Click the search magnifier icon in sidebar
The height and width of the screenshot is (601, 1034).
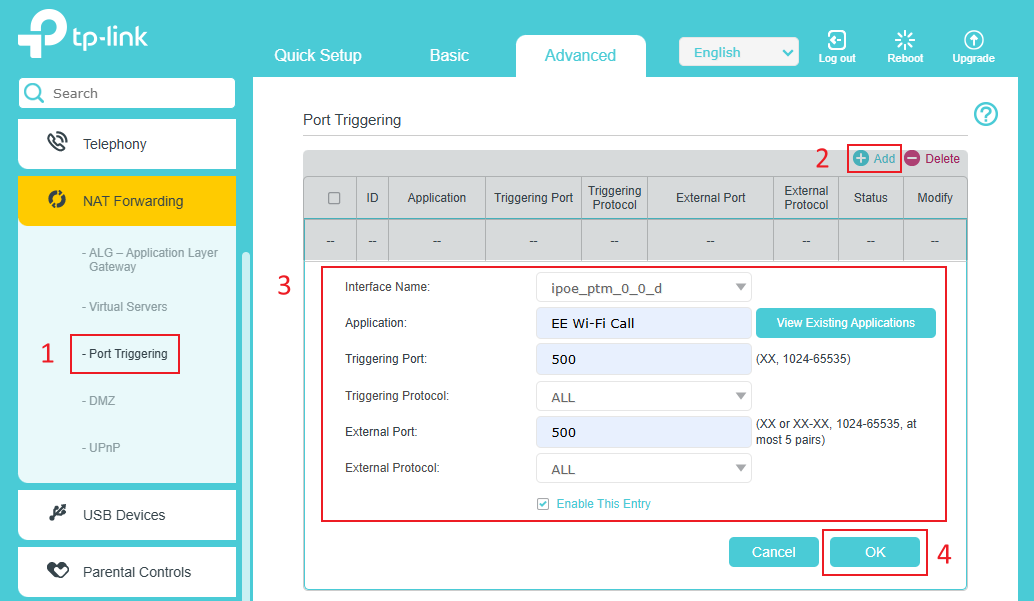[34, 93]
